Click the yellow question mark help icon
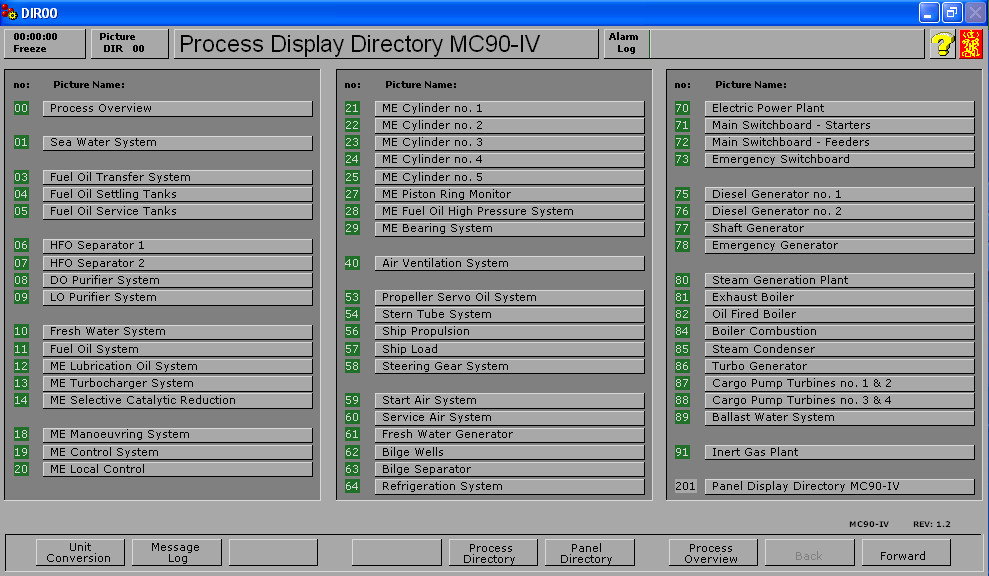This screenshot has height=576, width=989. click(941, 44)
